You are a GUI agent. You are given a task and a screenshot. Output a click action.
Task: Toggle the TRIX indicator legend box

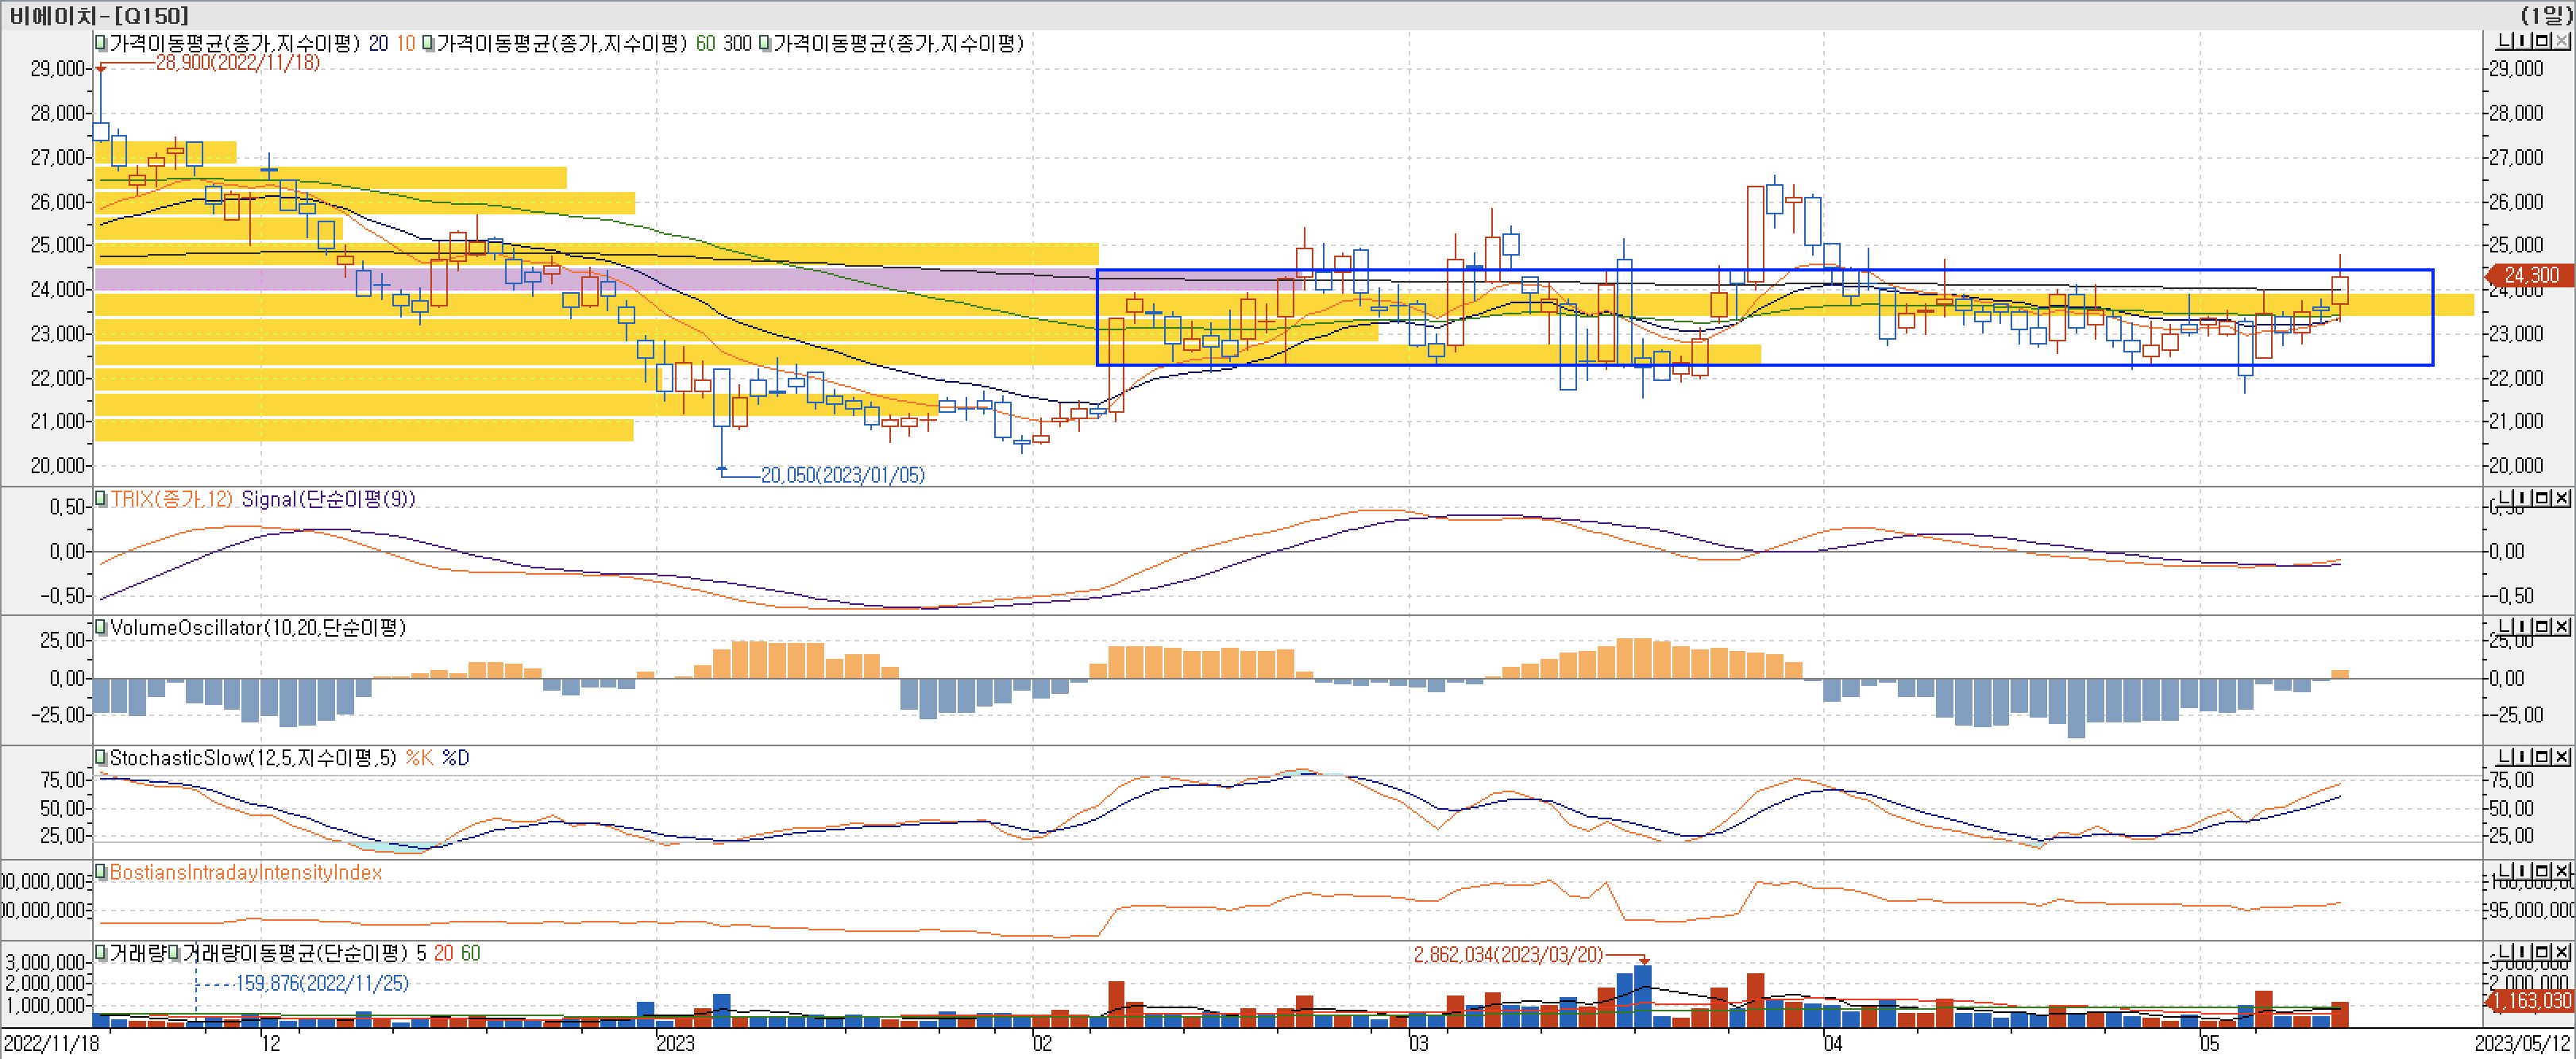pos(101,498)
